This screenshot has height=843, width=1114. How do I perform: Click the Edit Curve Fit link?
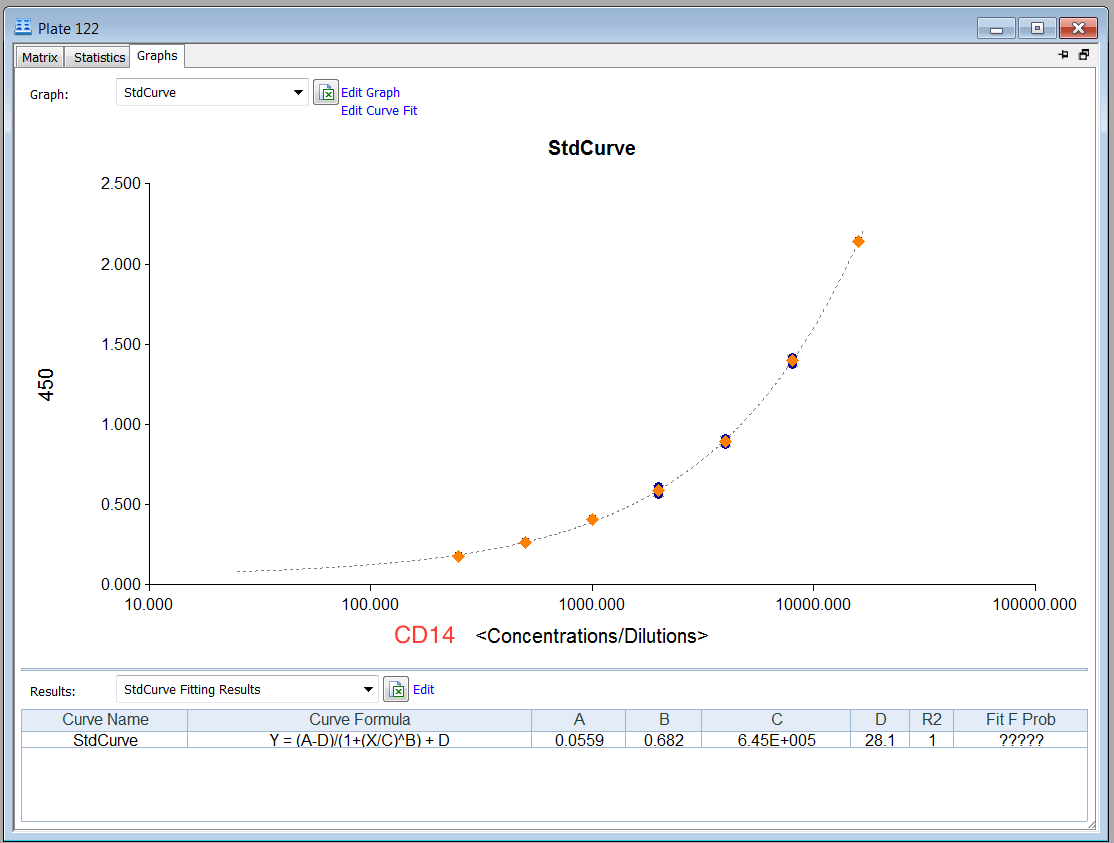pos(379,111)
